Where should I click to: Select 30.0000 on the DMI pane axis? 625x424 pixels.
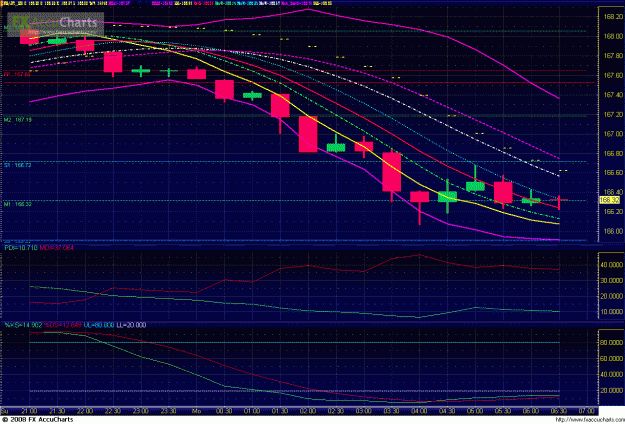tap(613, 281)
